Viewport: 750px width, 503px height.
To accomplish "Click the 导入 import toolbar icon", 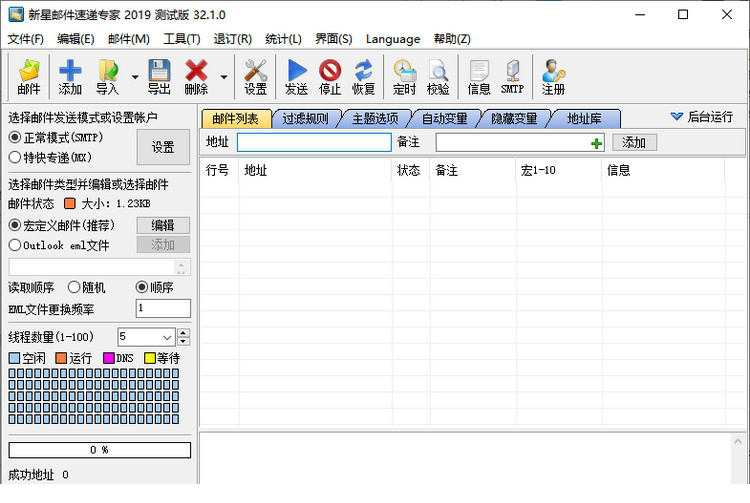I will [108, 77].
